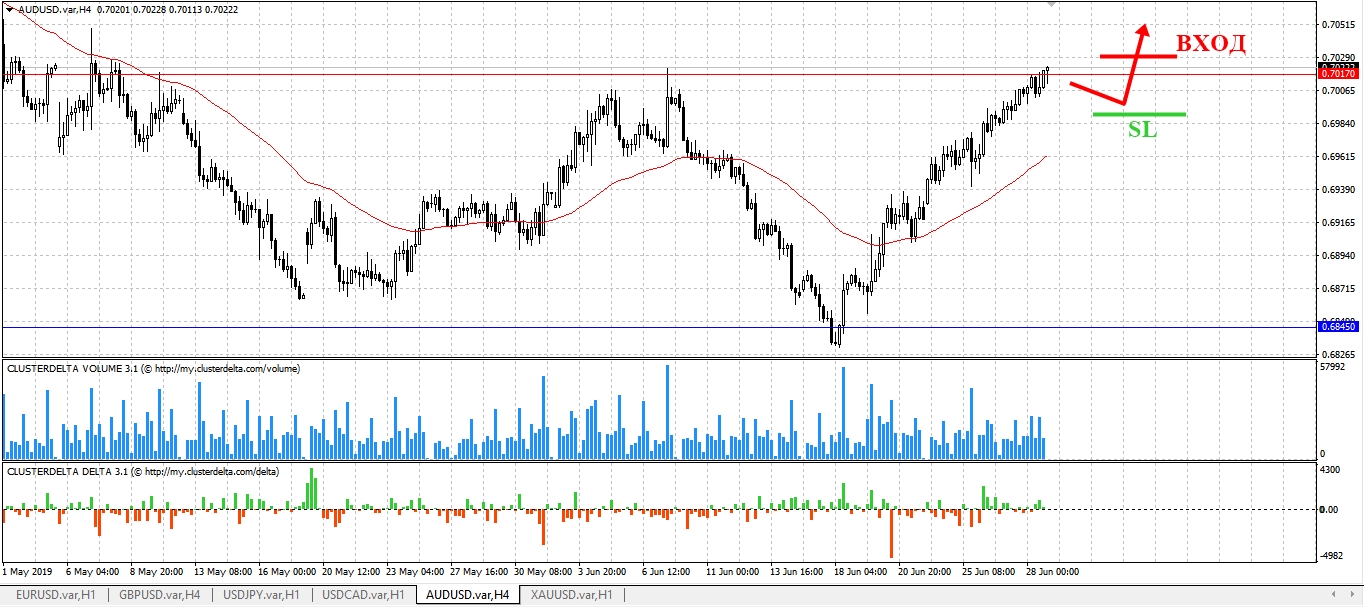
Task: Select the red ВХОД text label
Action: coord(1210,44)
